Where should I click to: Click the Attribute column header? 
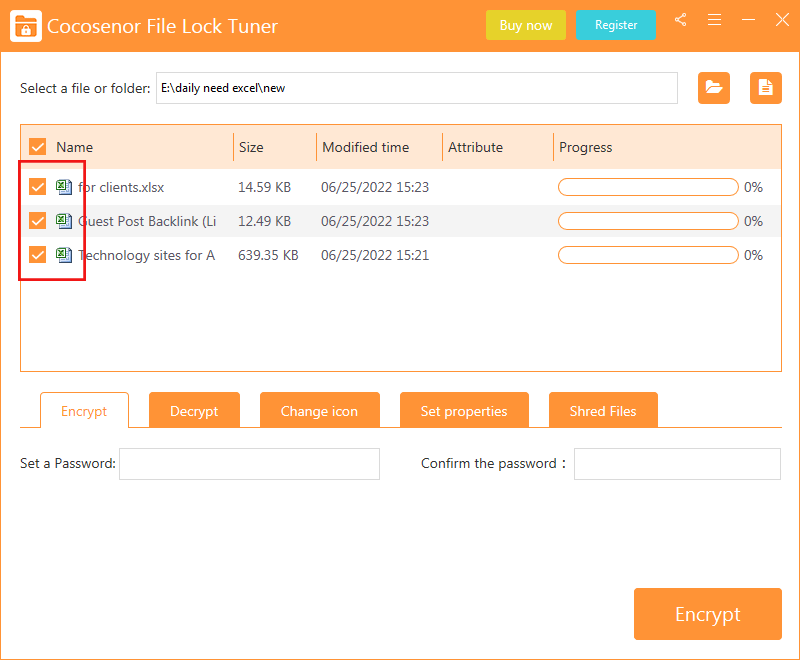[475, 147]
